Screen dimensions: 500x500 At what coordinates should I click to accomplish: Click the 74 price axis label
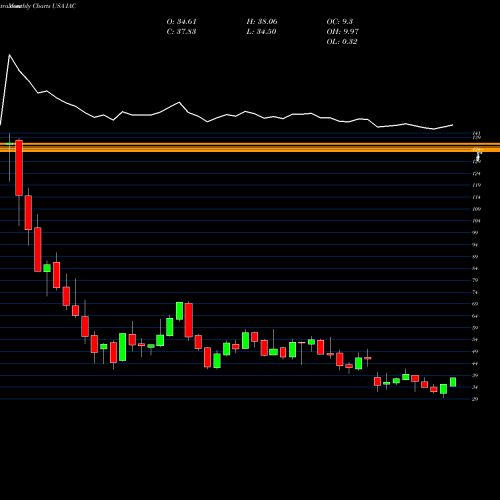click(x=475, y=292)
